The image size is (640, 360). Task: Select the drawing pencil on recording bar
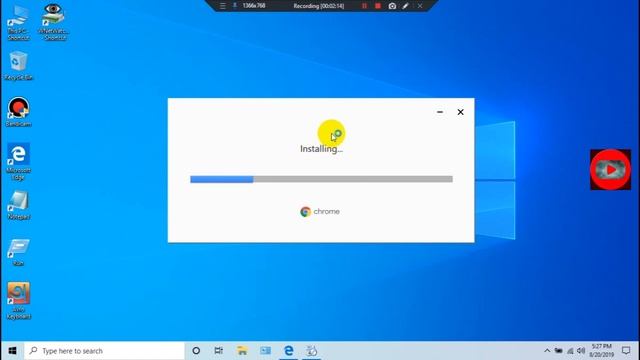pyautogui.click(x=405, y=6)
